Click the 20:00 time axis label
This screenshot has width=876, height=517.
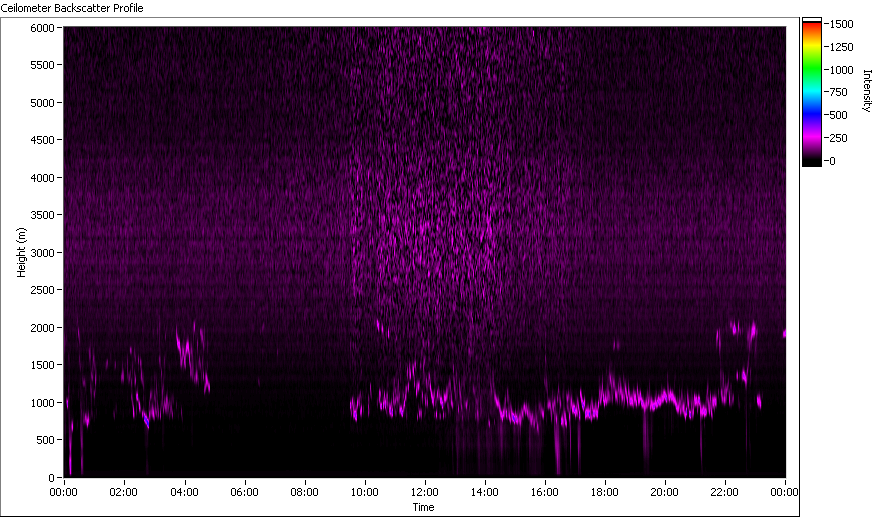coord(664,492)
